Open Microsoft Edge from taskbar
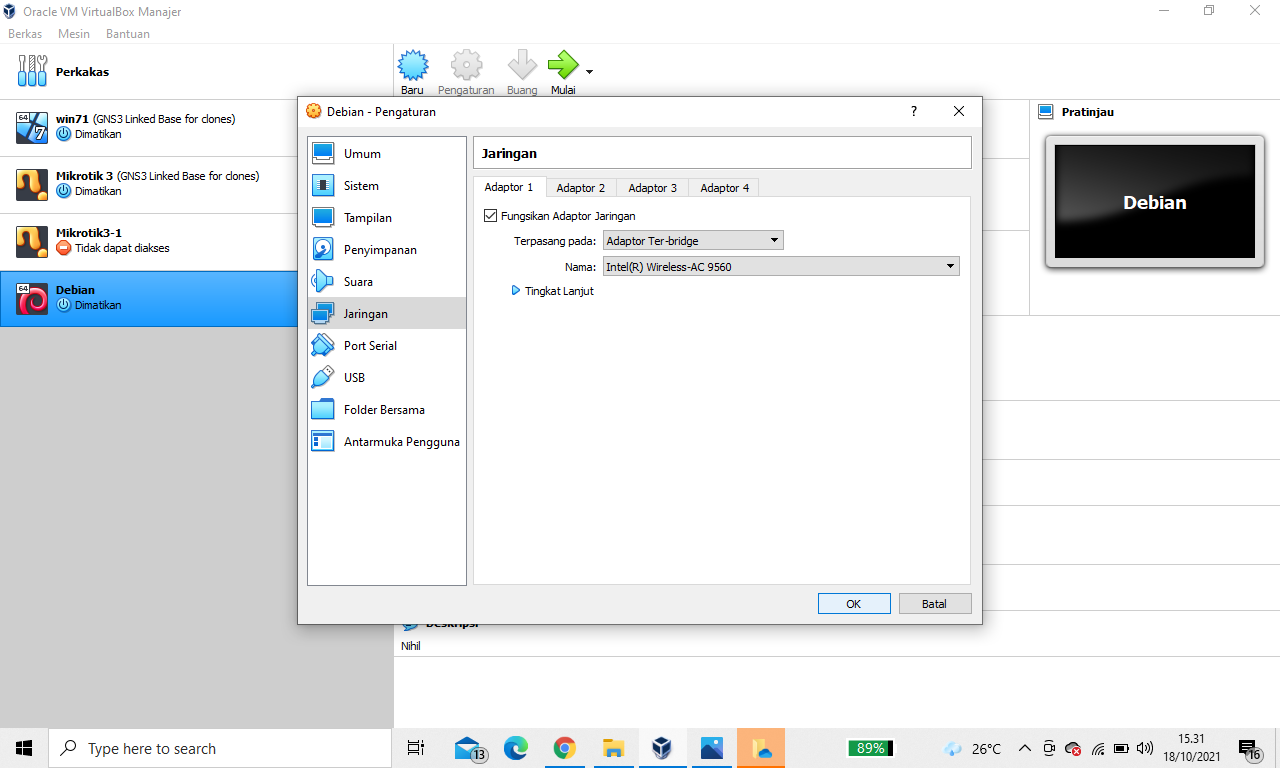Image resolution: width=1280 pixels, height=768 pixels. coord(516,748)
